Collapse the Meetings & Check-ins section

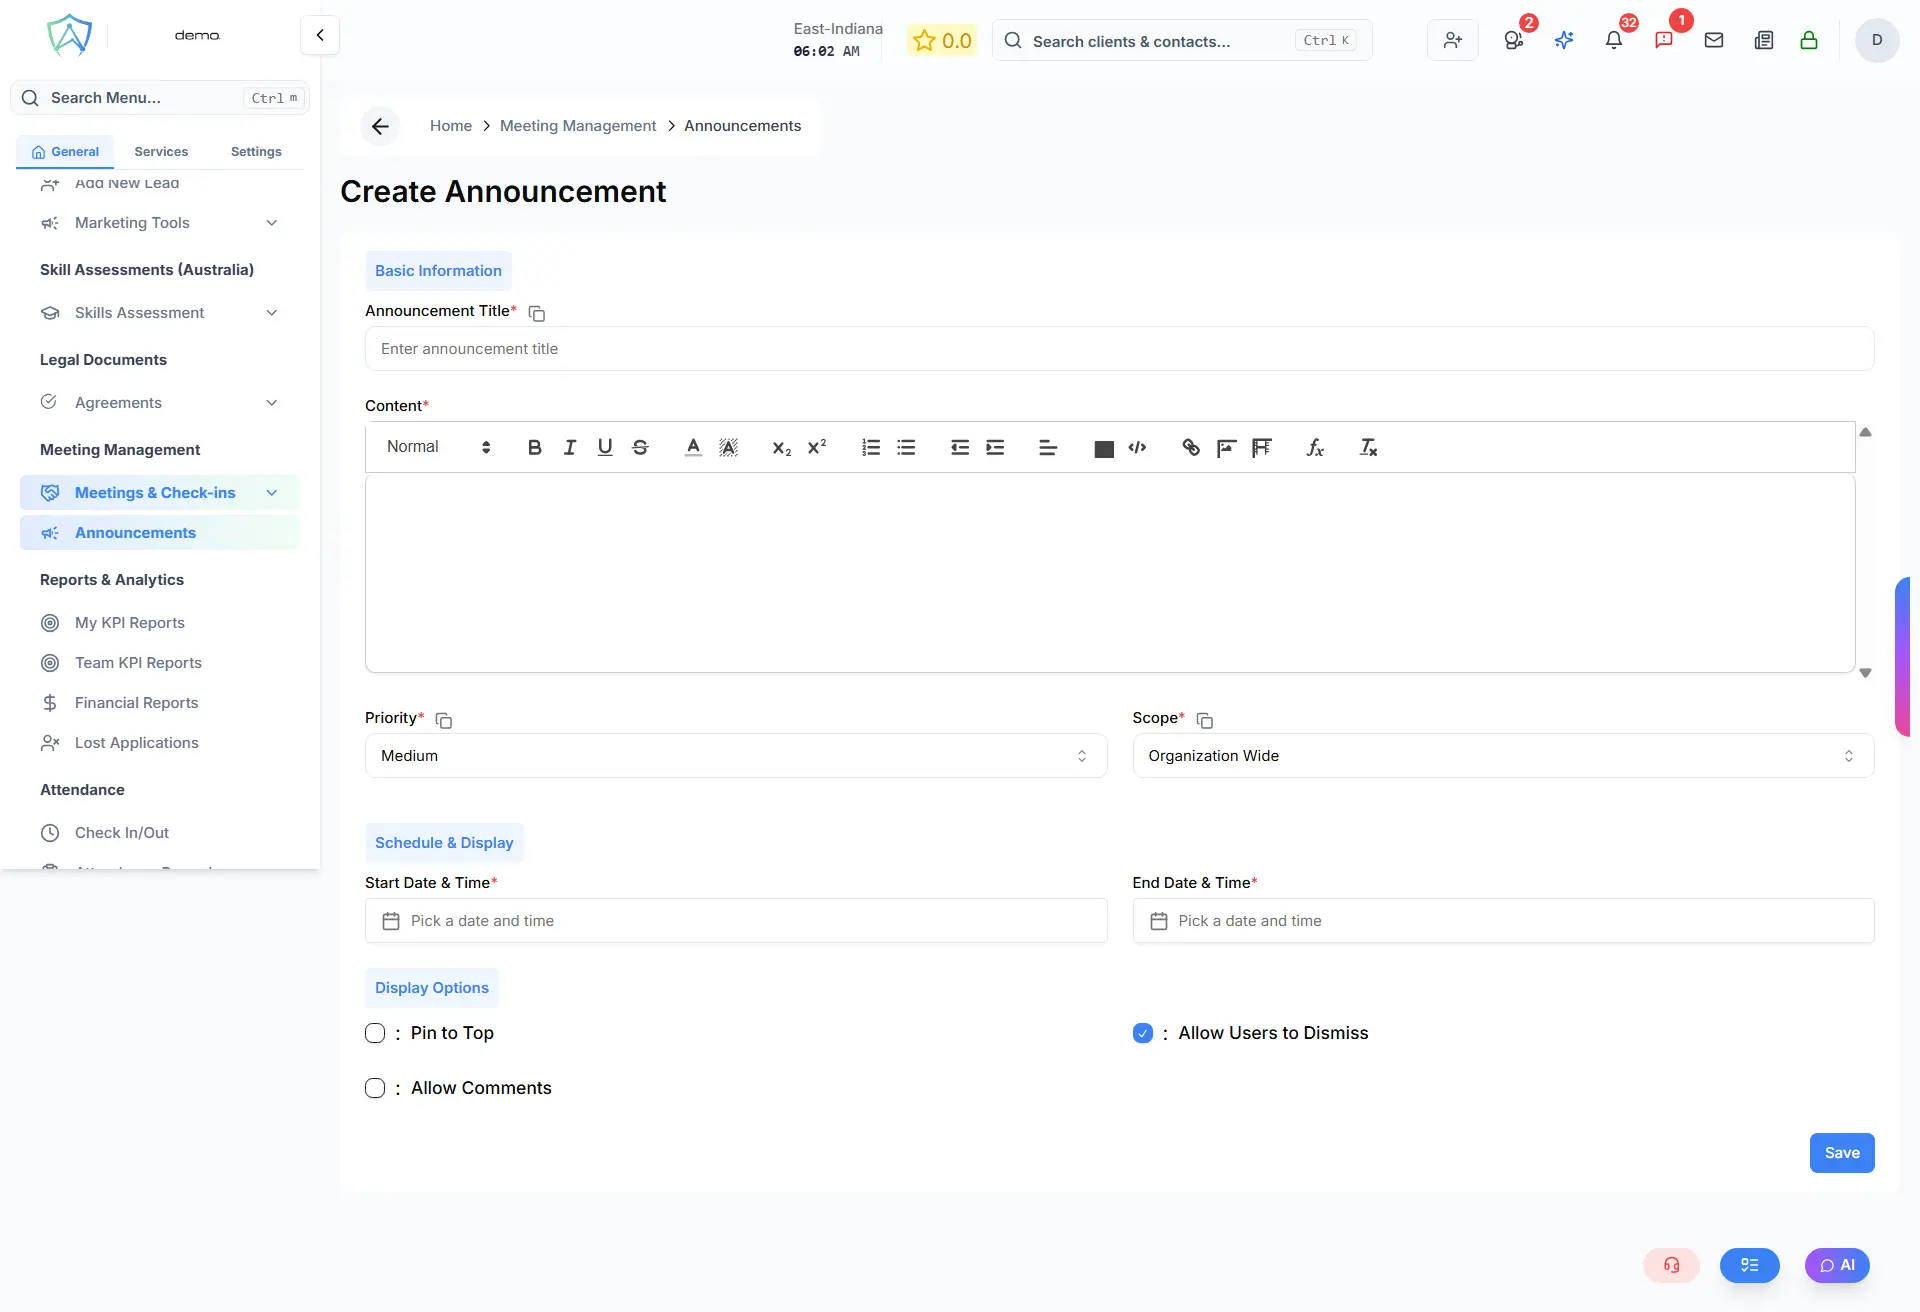point(271,492)
